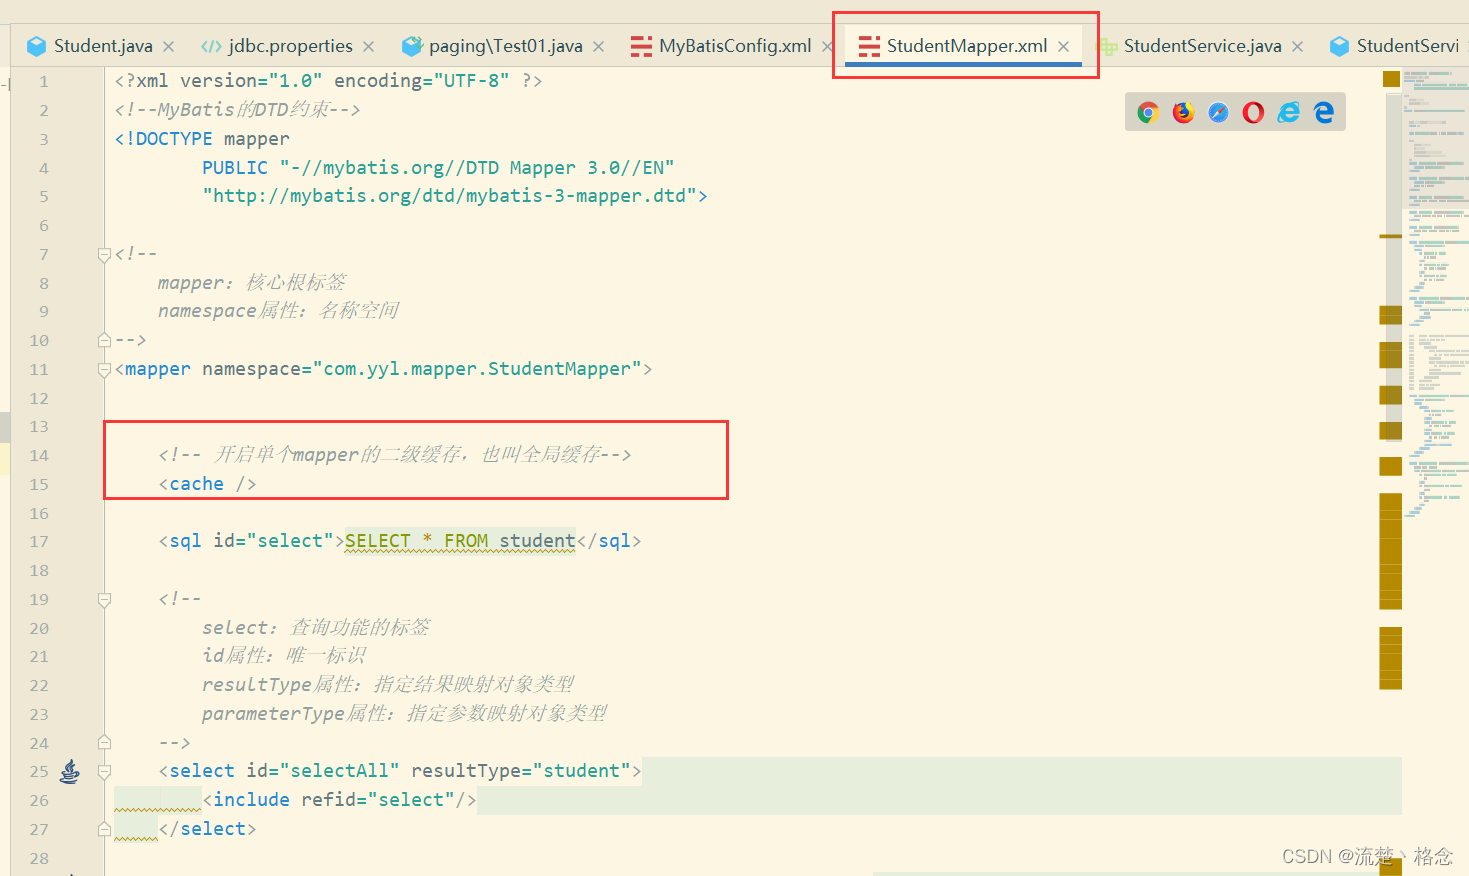Image resolution: width=1469 pixels, height=876 pixels.
Task: Click fold end marker at line 27
Action: 104,829
